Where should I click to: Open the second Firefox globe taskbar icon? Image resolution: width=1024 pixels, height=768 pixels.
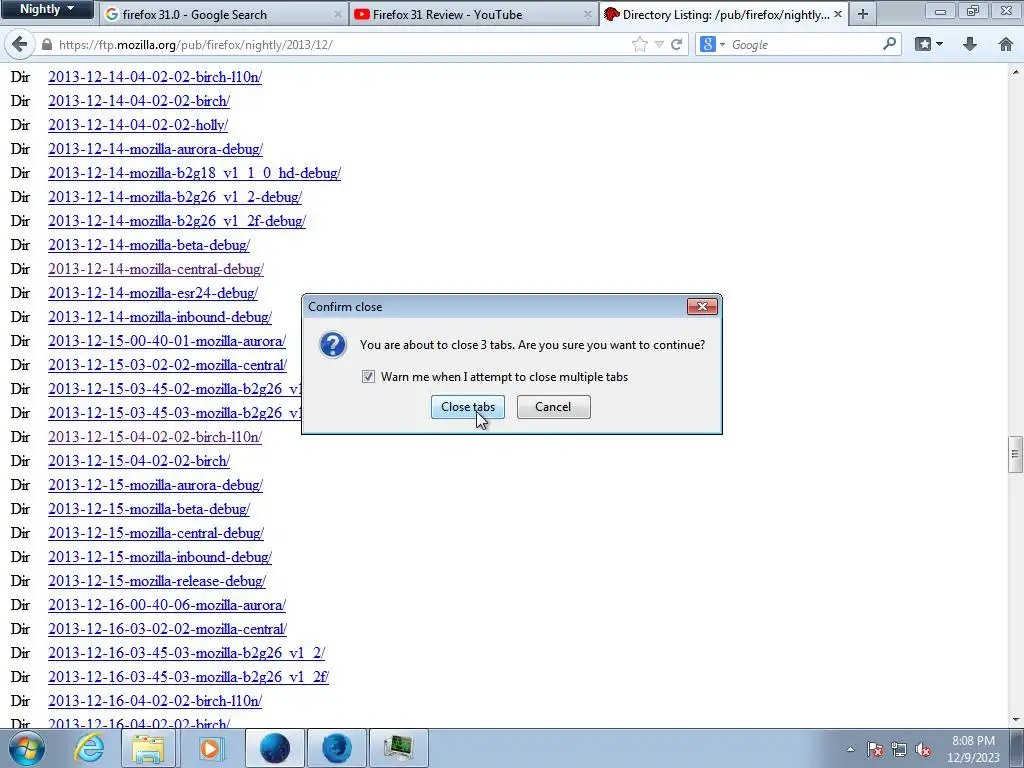click(x=337, y=748)
